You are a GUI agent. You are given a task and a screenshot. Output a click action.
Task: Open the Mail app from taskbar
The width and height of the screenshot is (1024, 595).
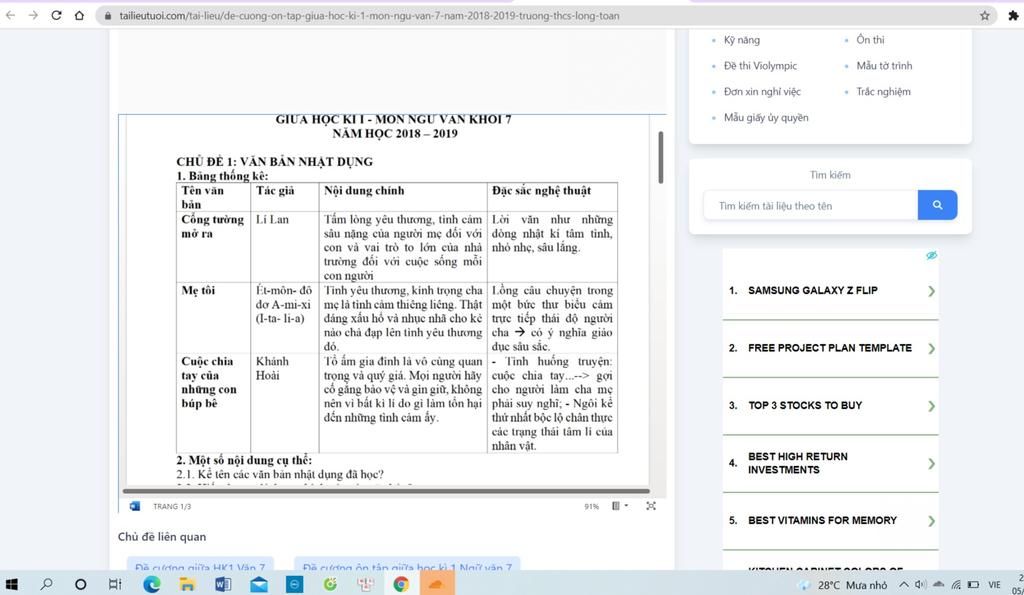(x=259, y=585)
